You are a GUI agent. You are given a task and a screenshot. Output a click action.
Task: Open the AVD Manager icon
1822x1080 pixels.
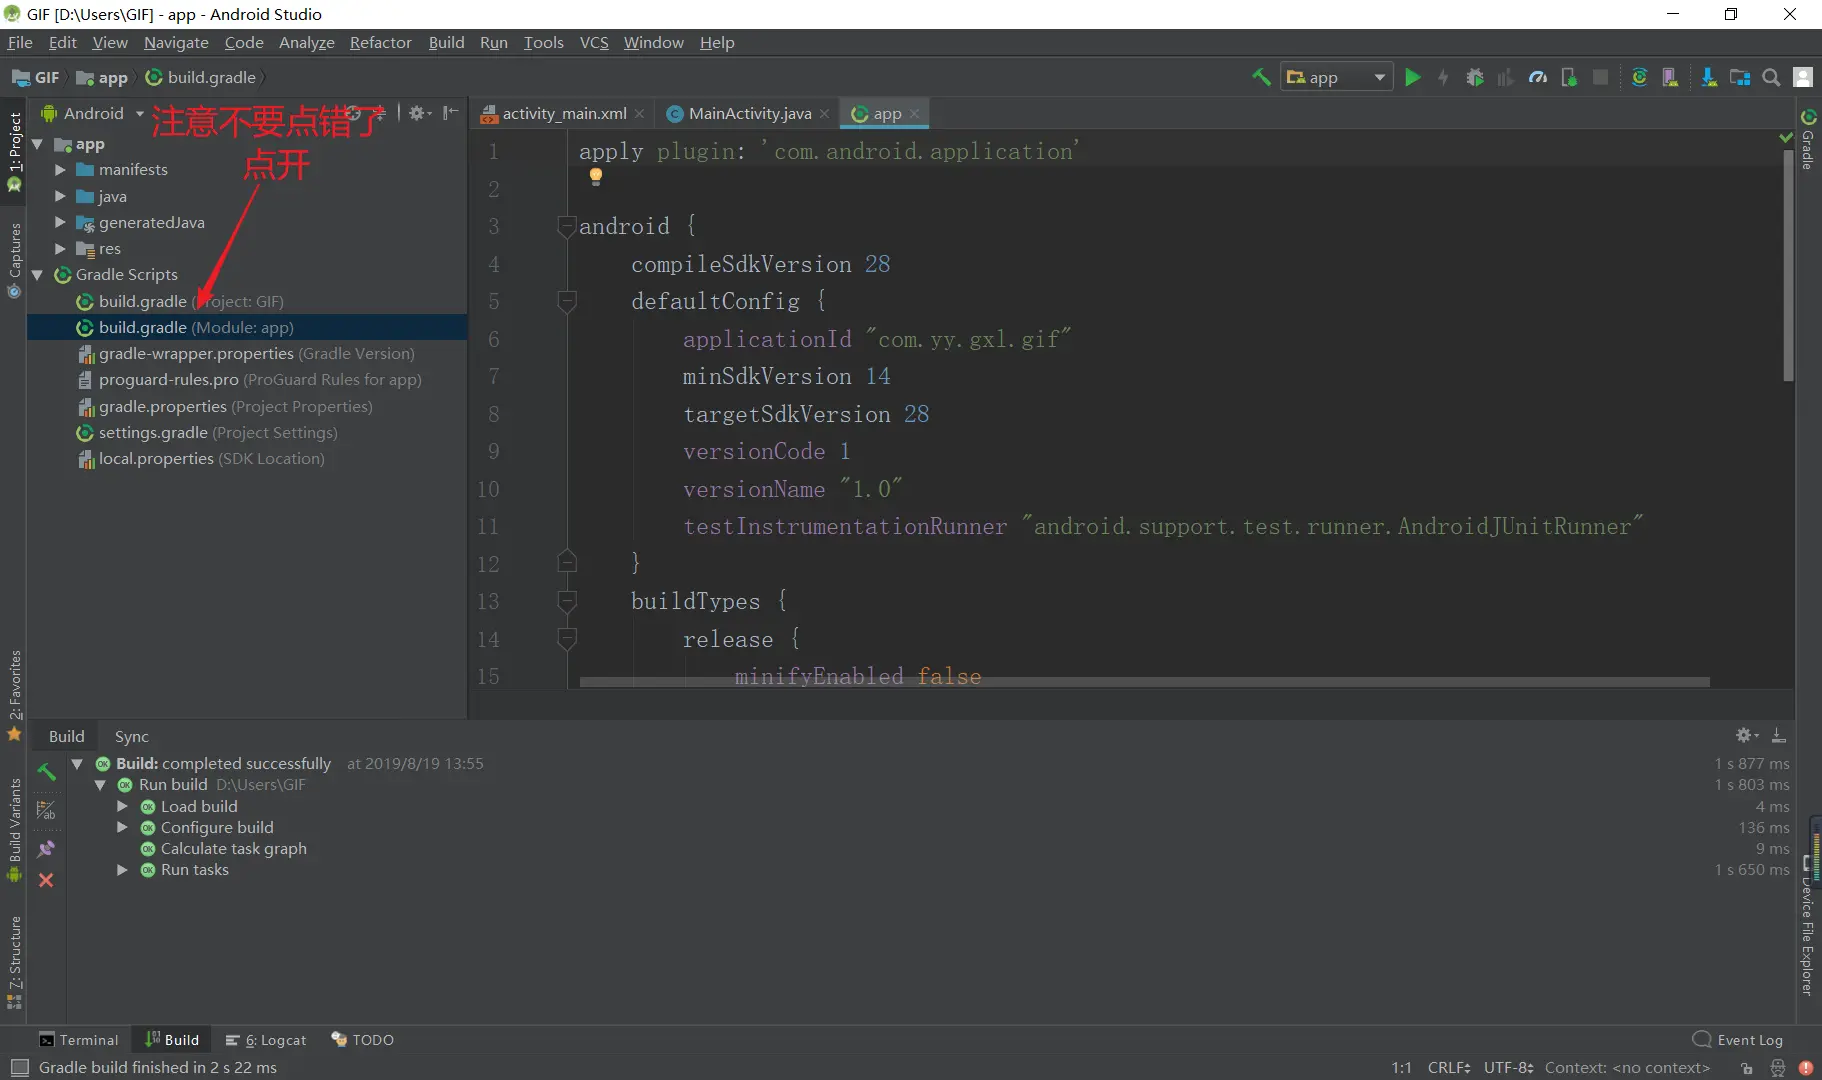1670,78
